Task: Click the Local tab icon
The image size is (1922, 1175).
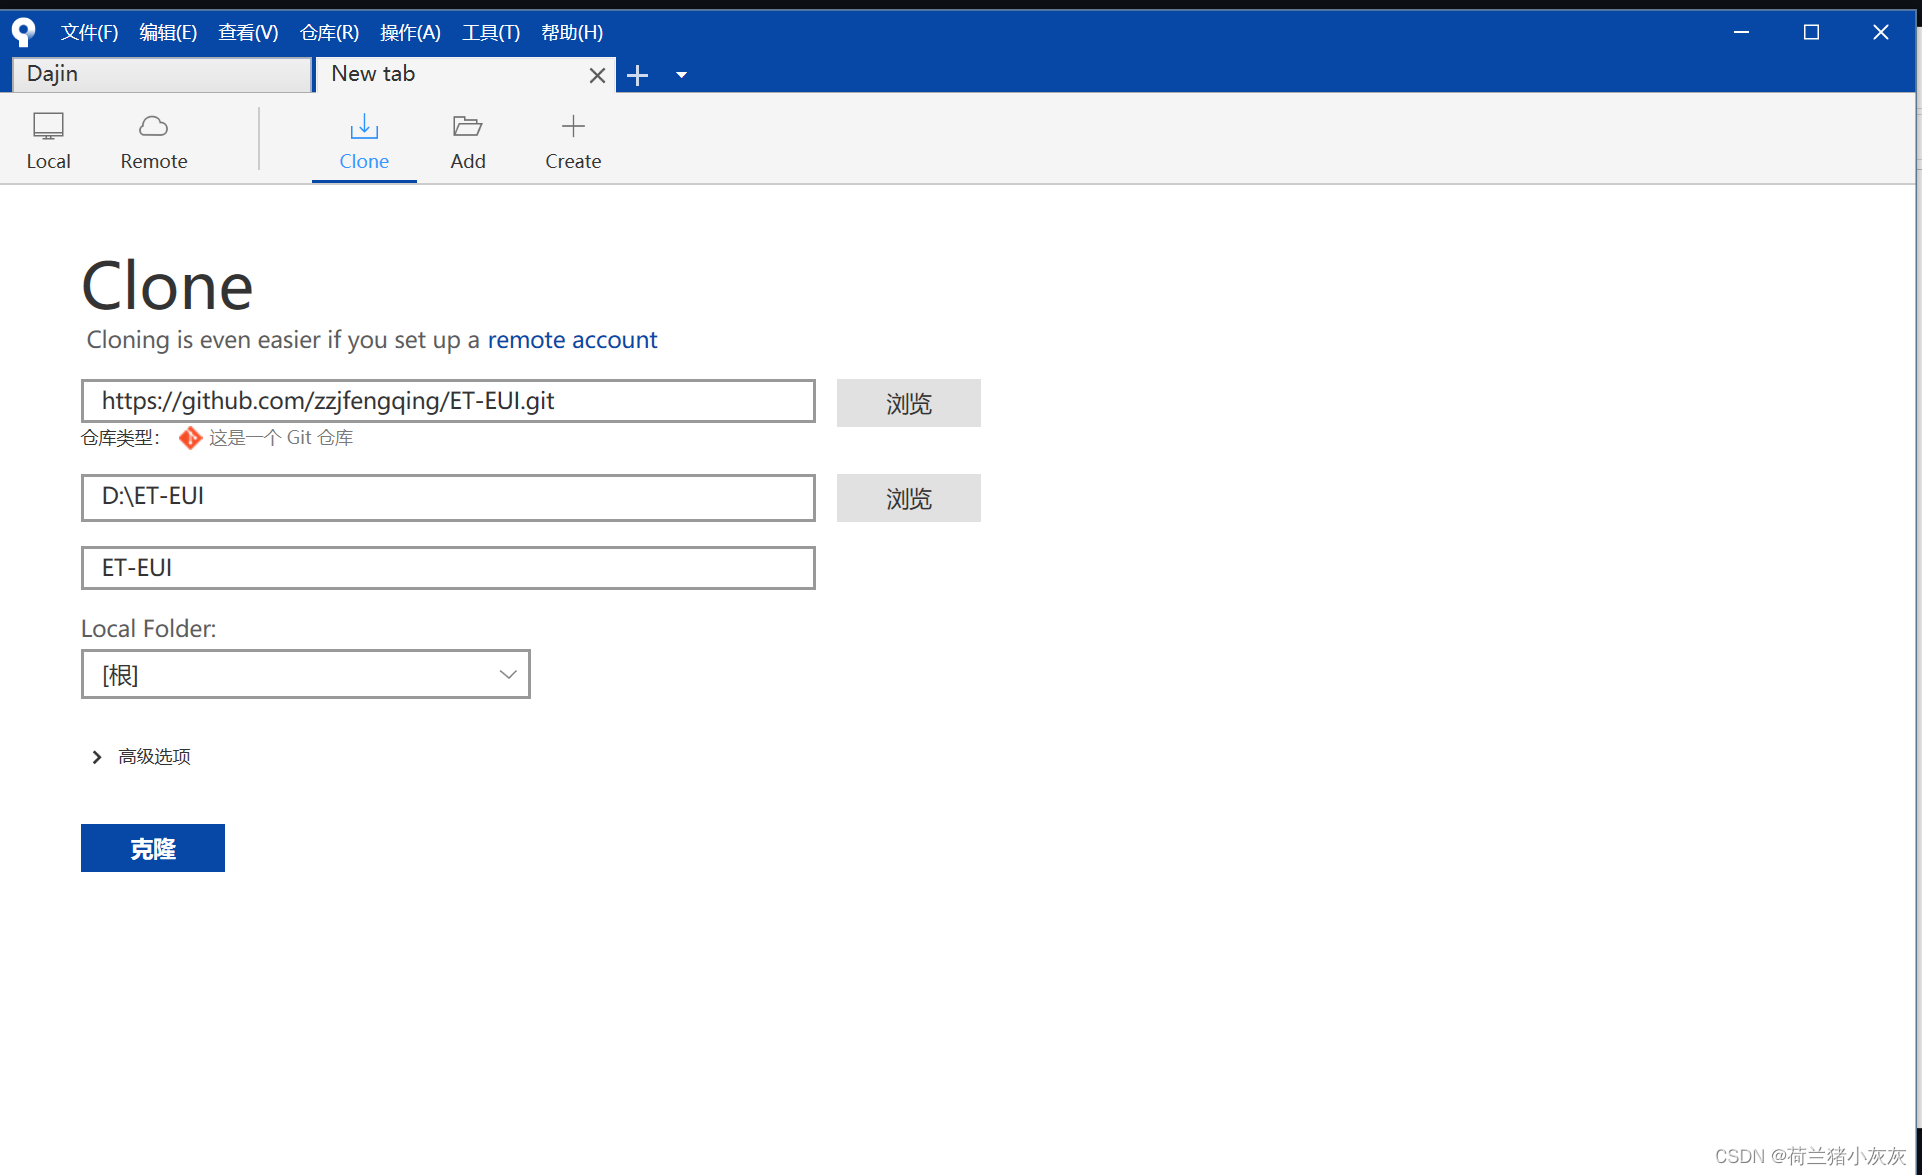Action: tap(49, 126)
